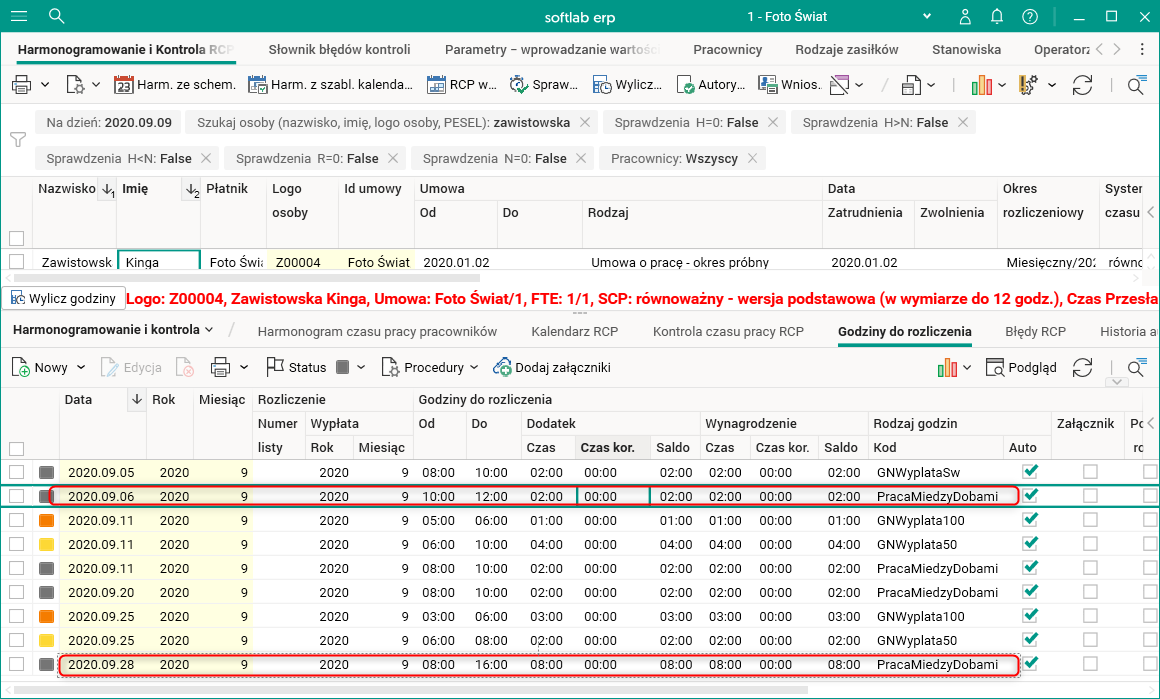Click the Wylicz godziny button

[64, 298]
